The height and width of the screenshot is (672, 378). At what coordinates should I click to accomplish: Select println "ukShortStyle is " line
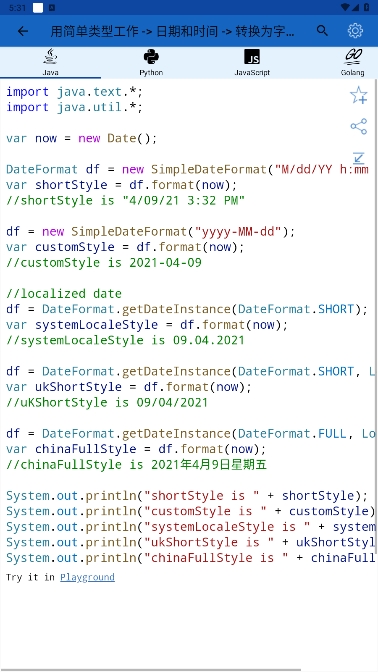[191, 543]
